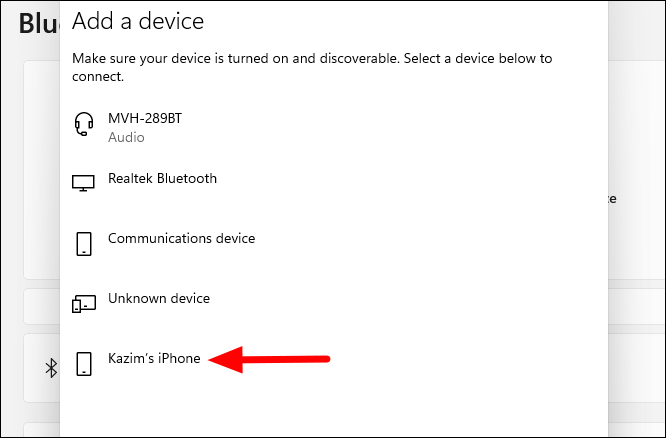666x438 pixels.
Task: Click the partially hidden Blu page title
Action: [x=38, y=24]
